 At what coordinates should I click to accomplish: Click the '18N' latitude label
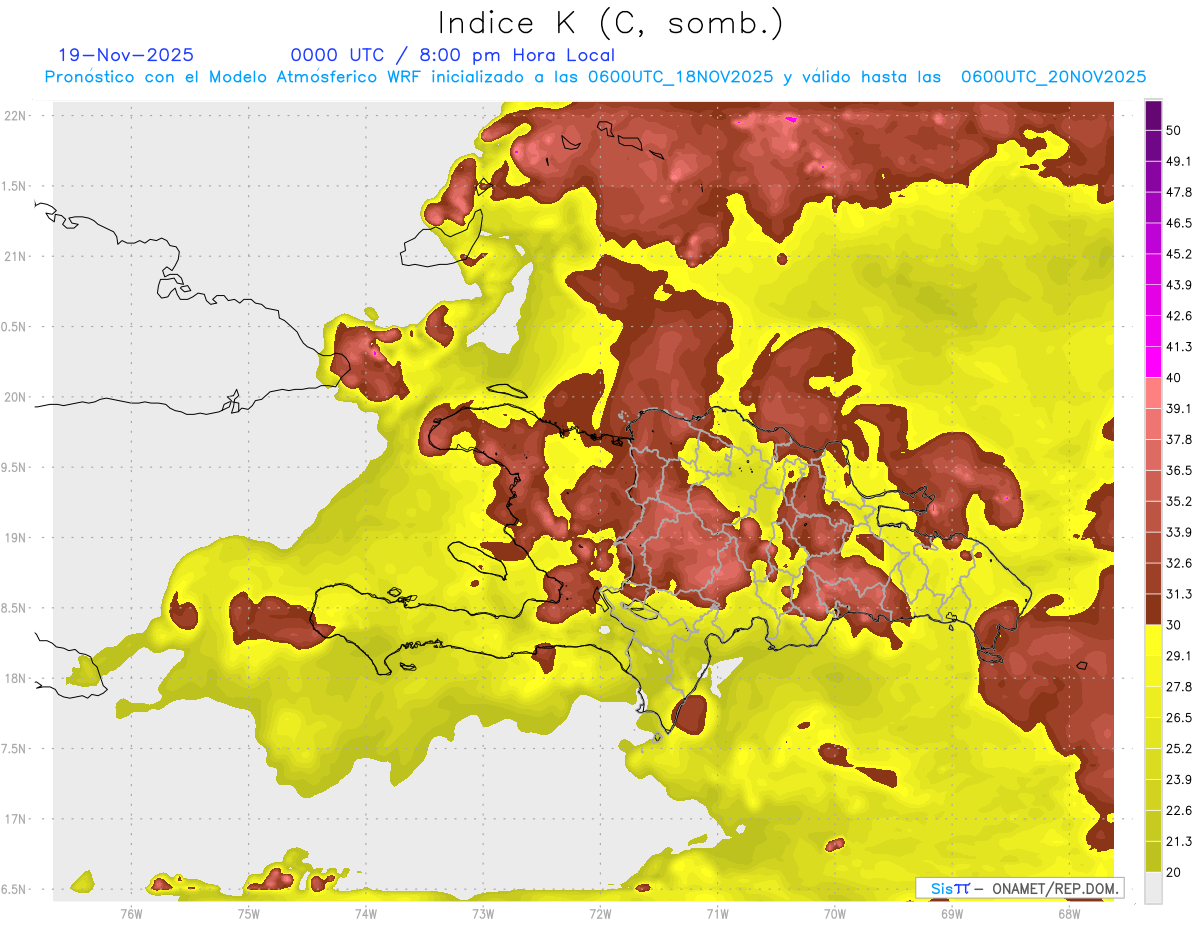[x=17, y=678]
